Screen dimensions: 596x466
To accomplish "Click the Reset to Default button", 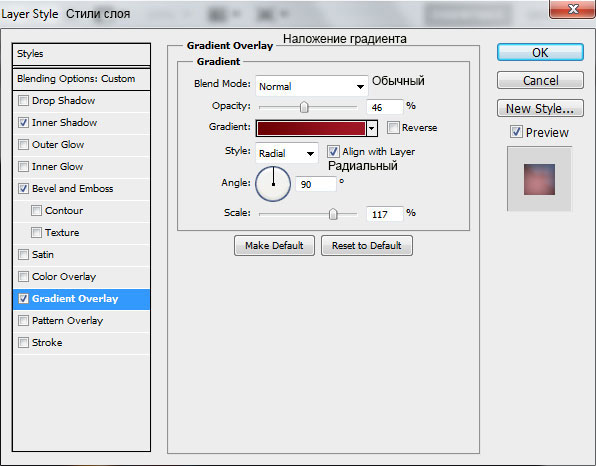I will click(366, 246).
